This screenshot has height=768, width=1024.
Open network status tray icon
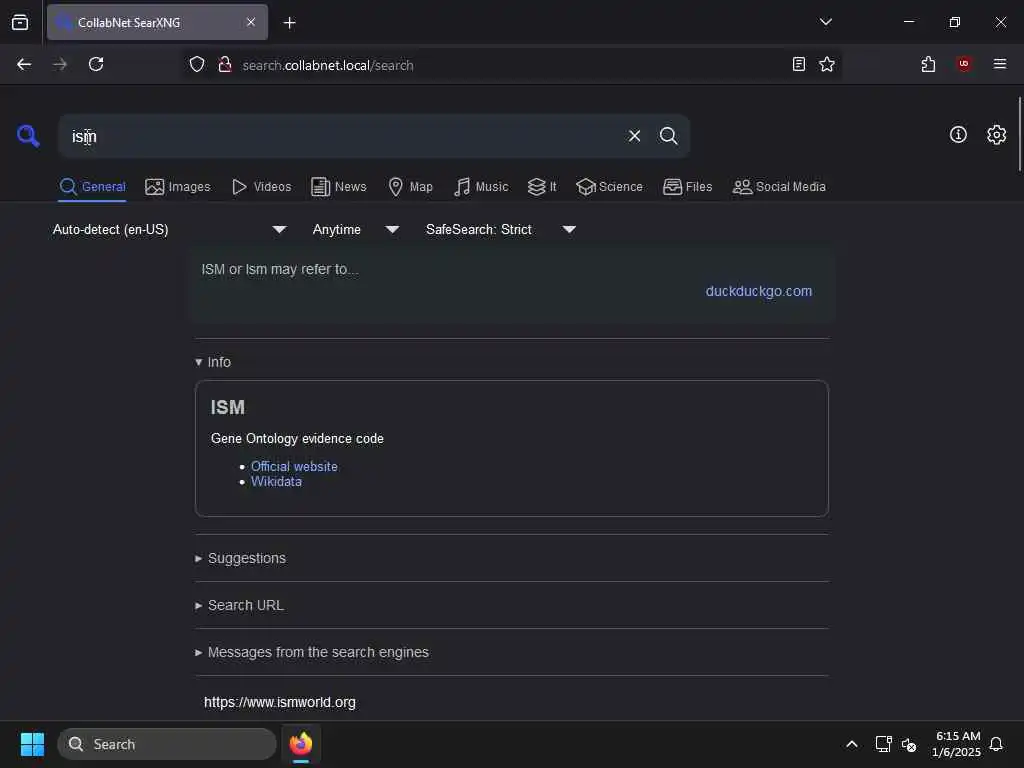click(883, 744)
